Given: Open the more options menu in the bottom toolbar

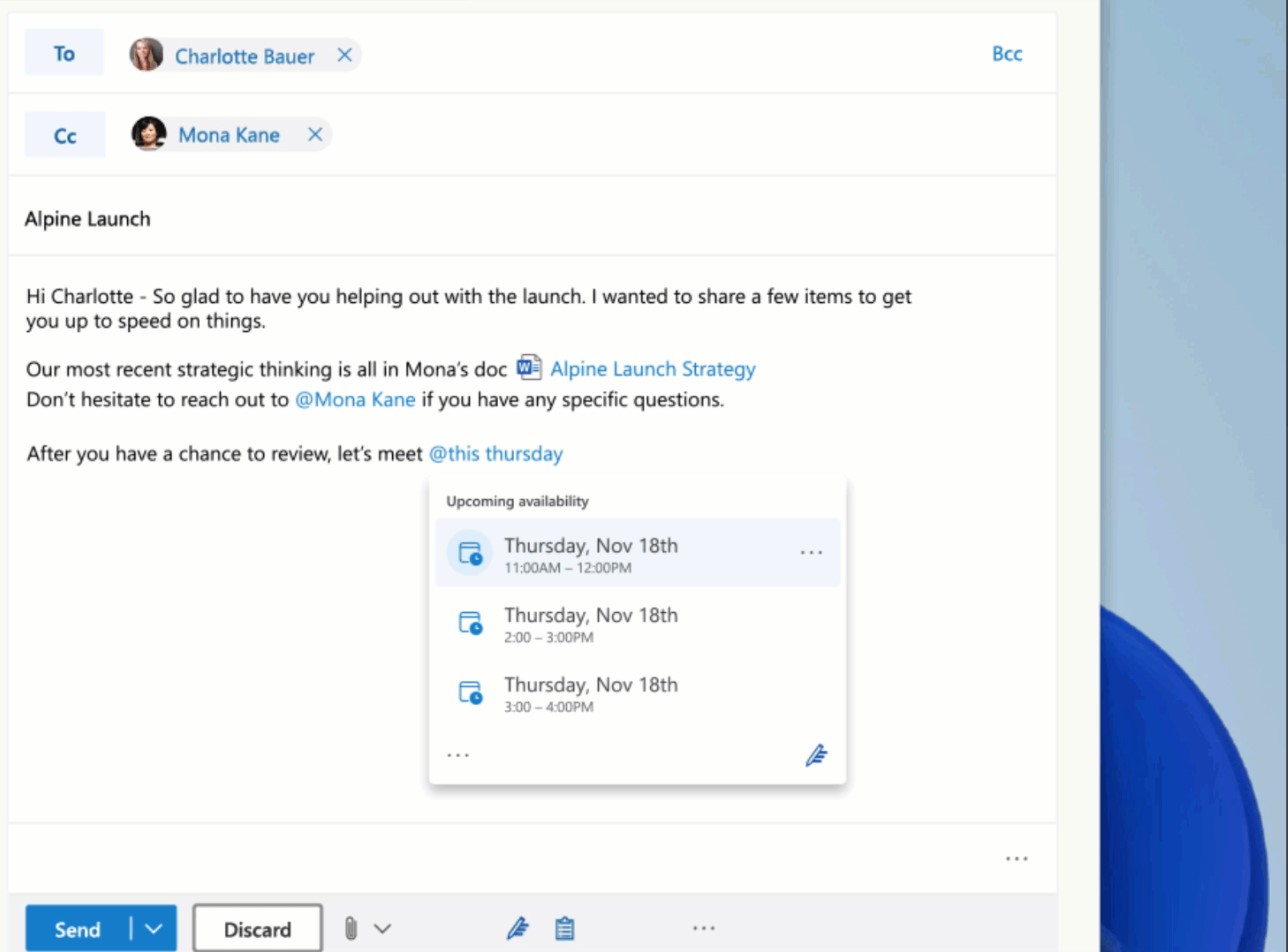Looking at the screenshot, I should point(703,928).
